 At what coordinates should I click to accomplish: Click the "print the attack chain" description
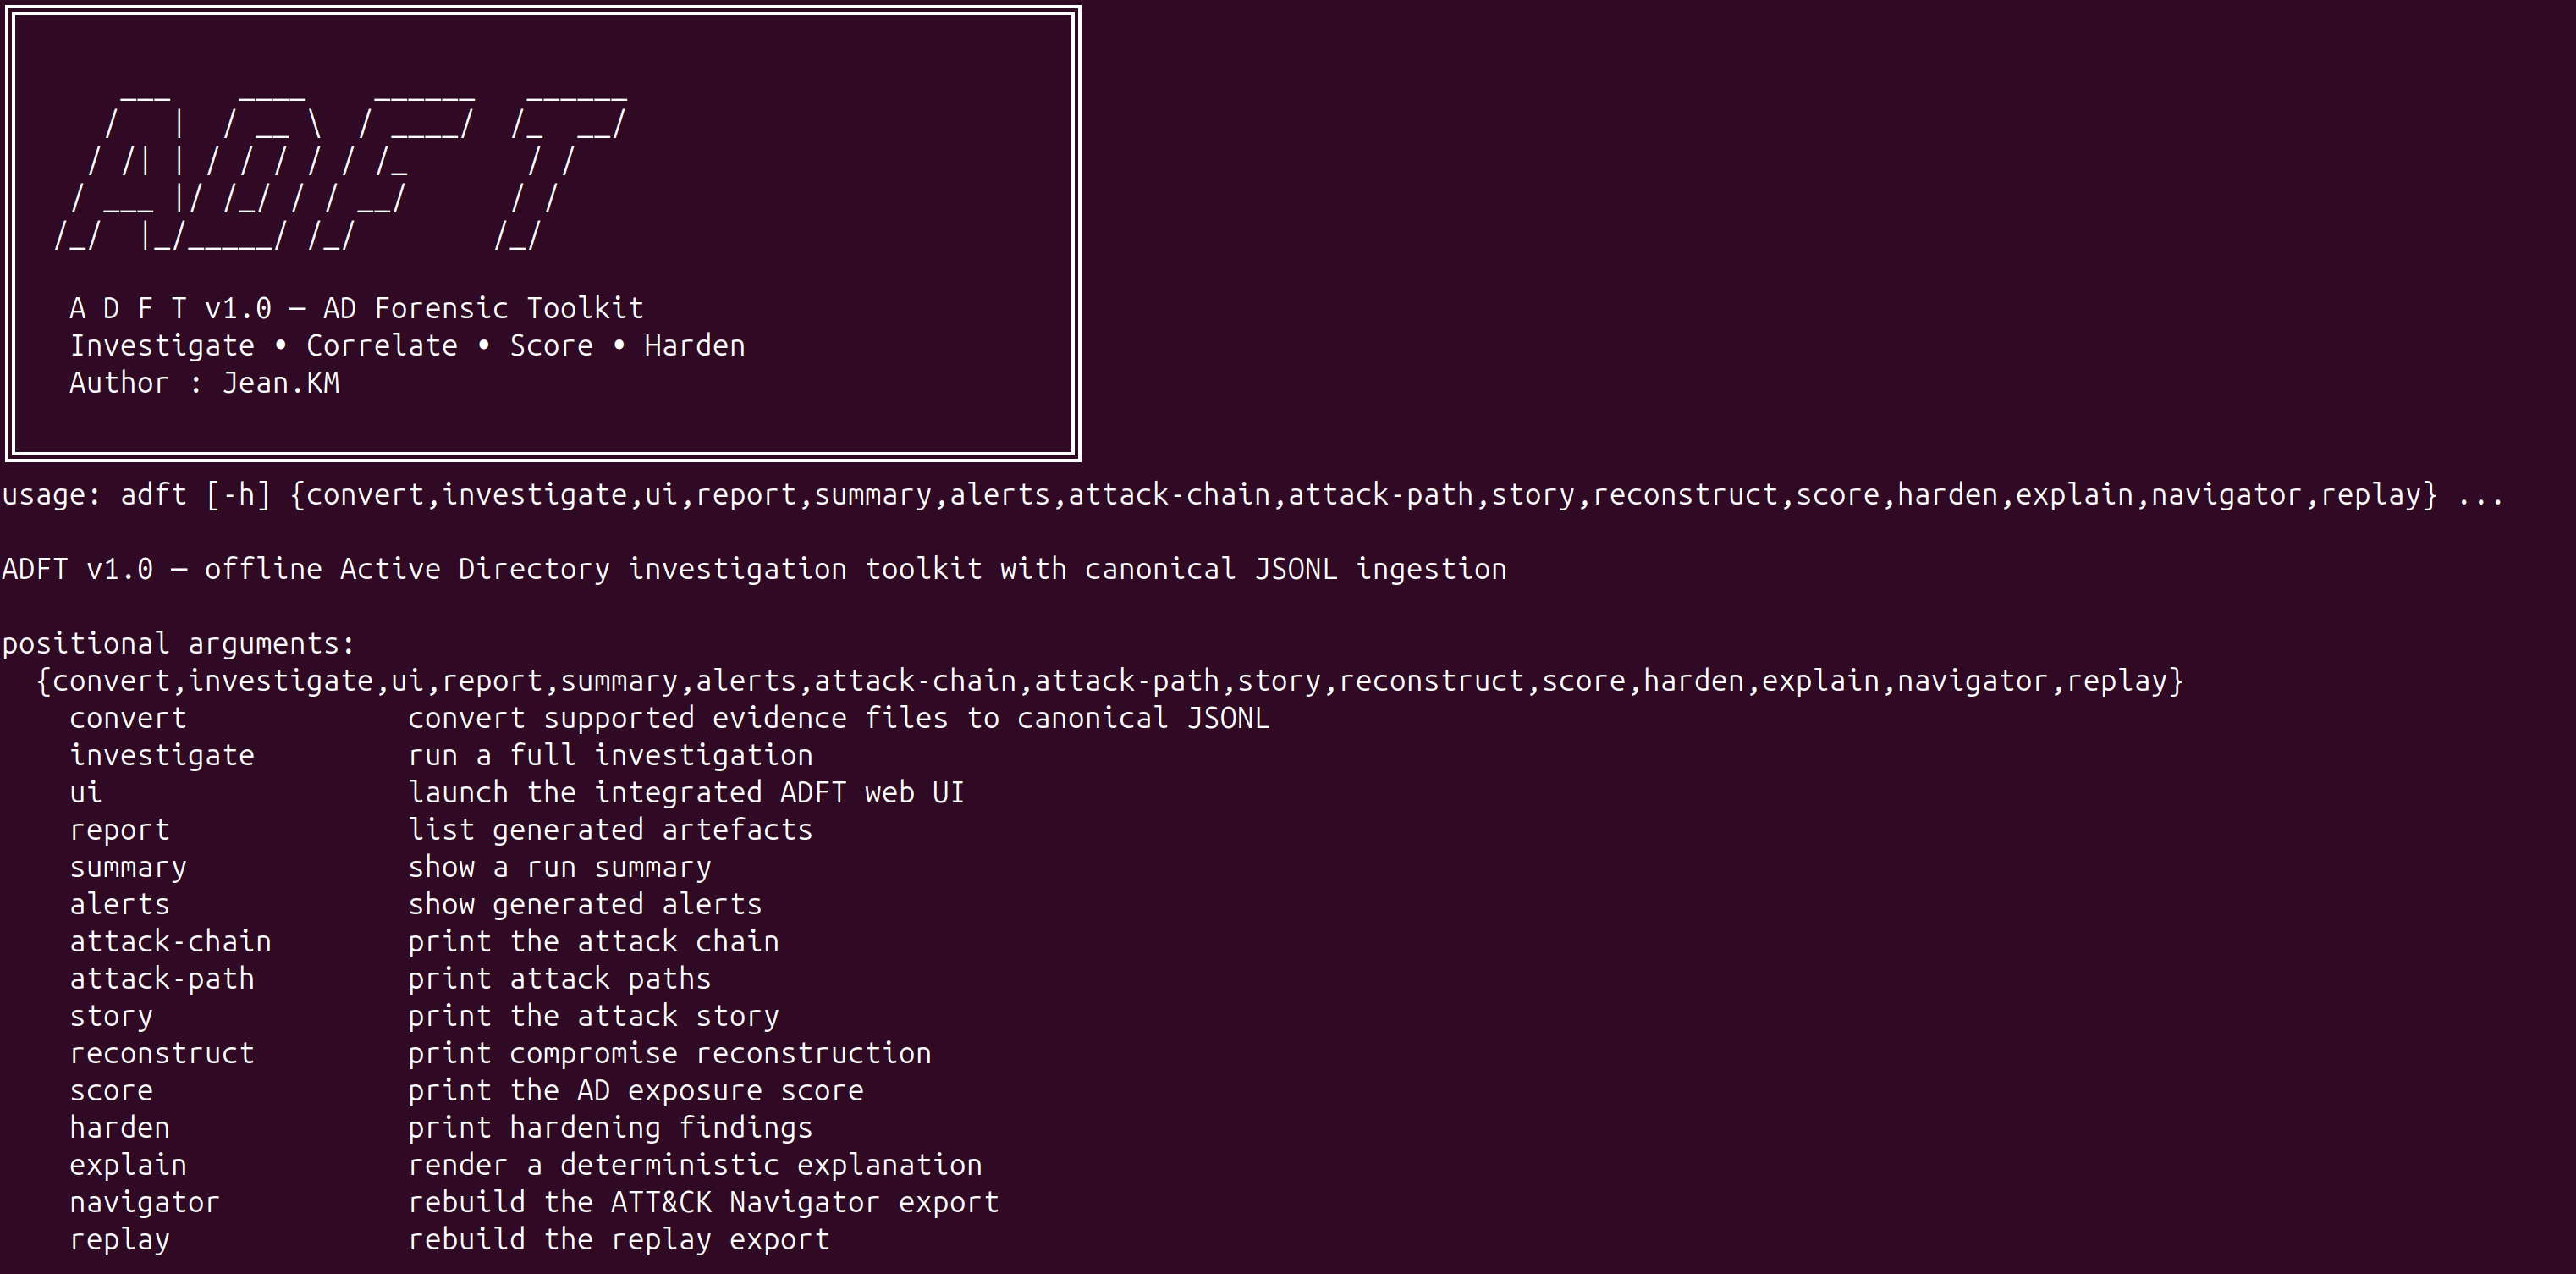(x=593, y=942)
